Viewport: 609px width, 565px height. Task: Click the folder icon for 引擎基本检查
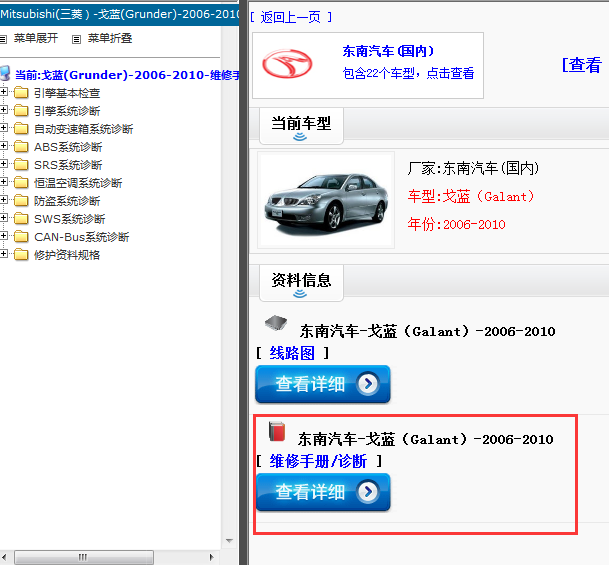point(21,93)
